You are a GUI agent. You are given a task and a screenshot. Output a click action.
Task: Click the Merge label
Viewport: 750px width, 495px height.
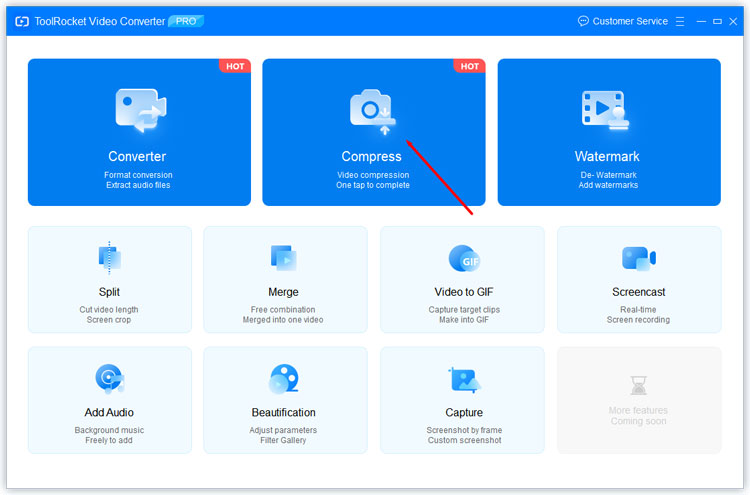tap(283, 292)
